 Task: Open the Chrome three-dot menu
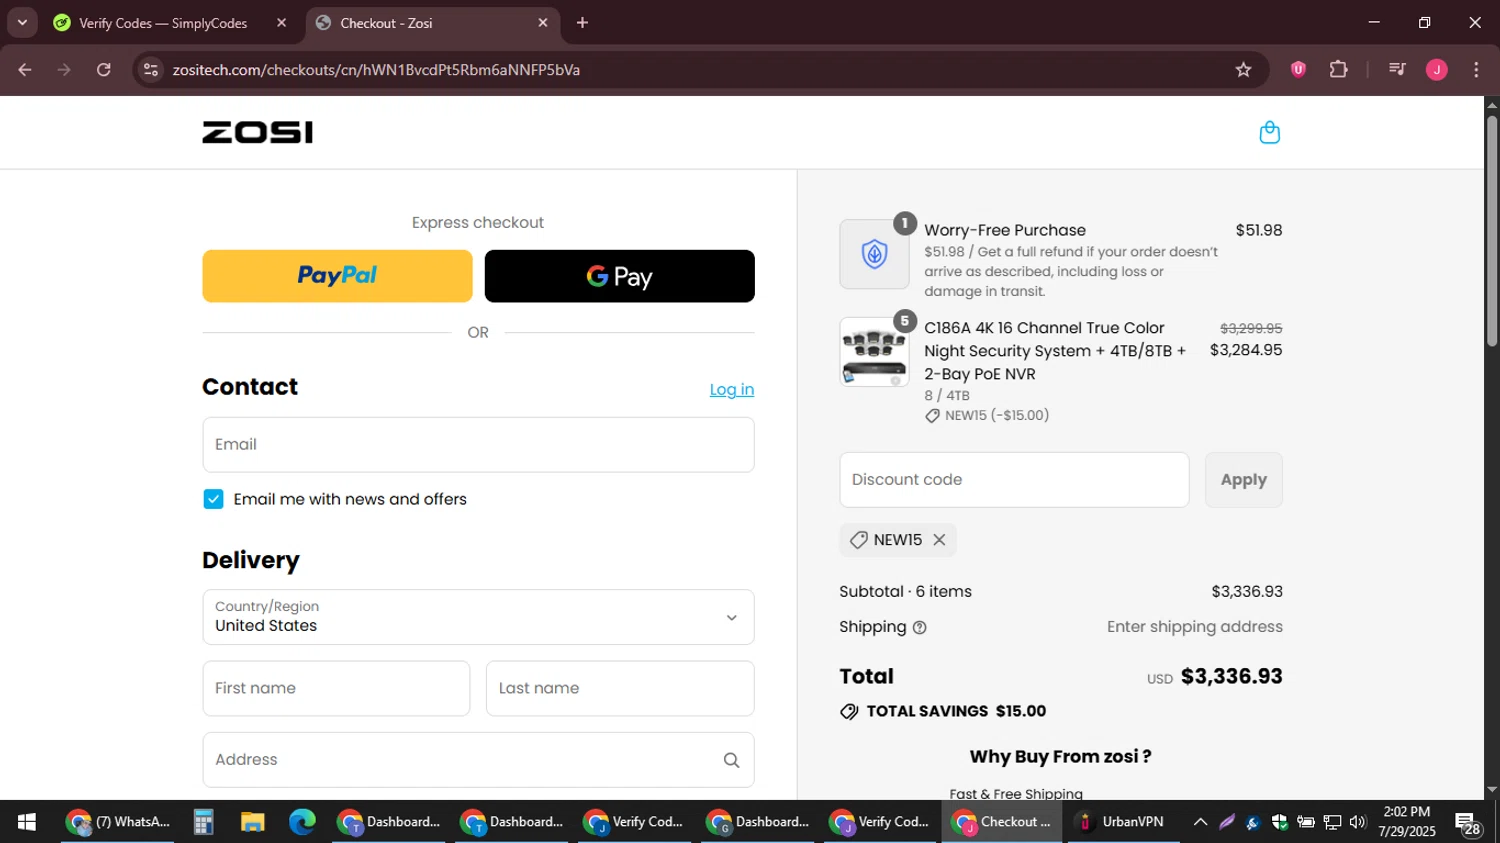click(1476, 70)
